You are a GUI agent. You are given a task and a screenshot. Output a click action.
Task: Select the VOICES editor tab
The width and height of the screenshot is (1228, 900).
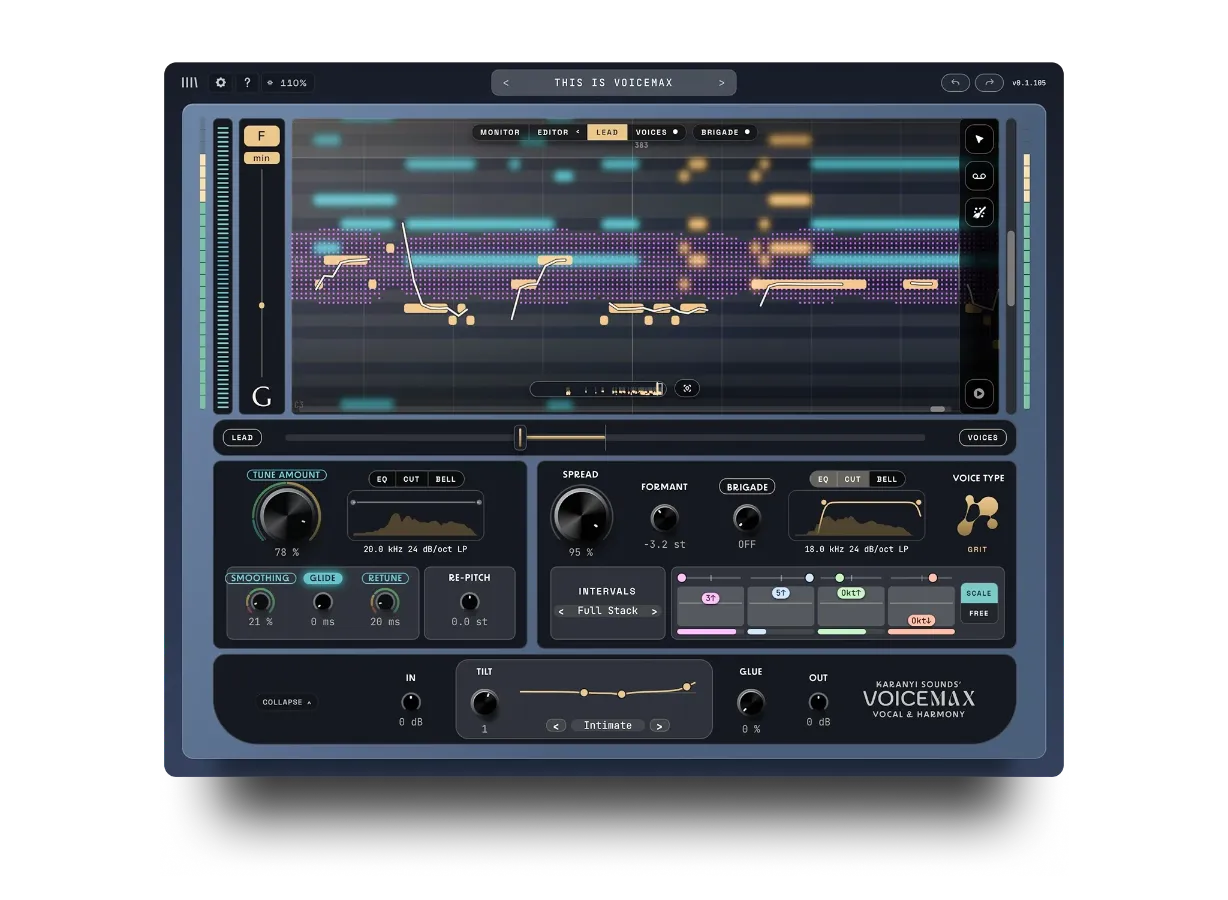[x=656, y=132]
